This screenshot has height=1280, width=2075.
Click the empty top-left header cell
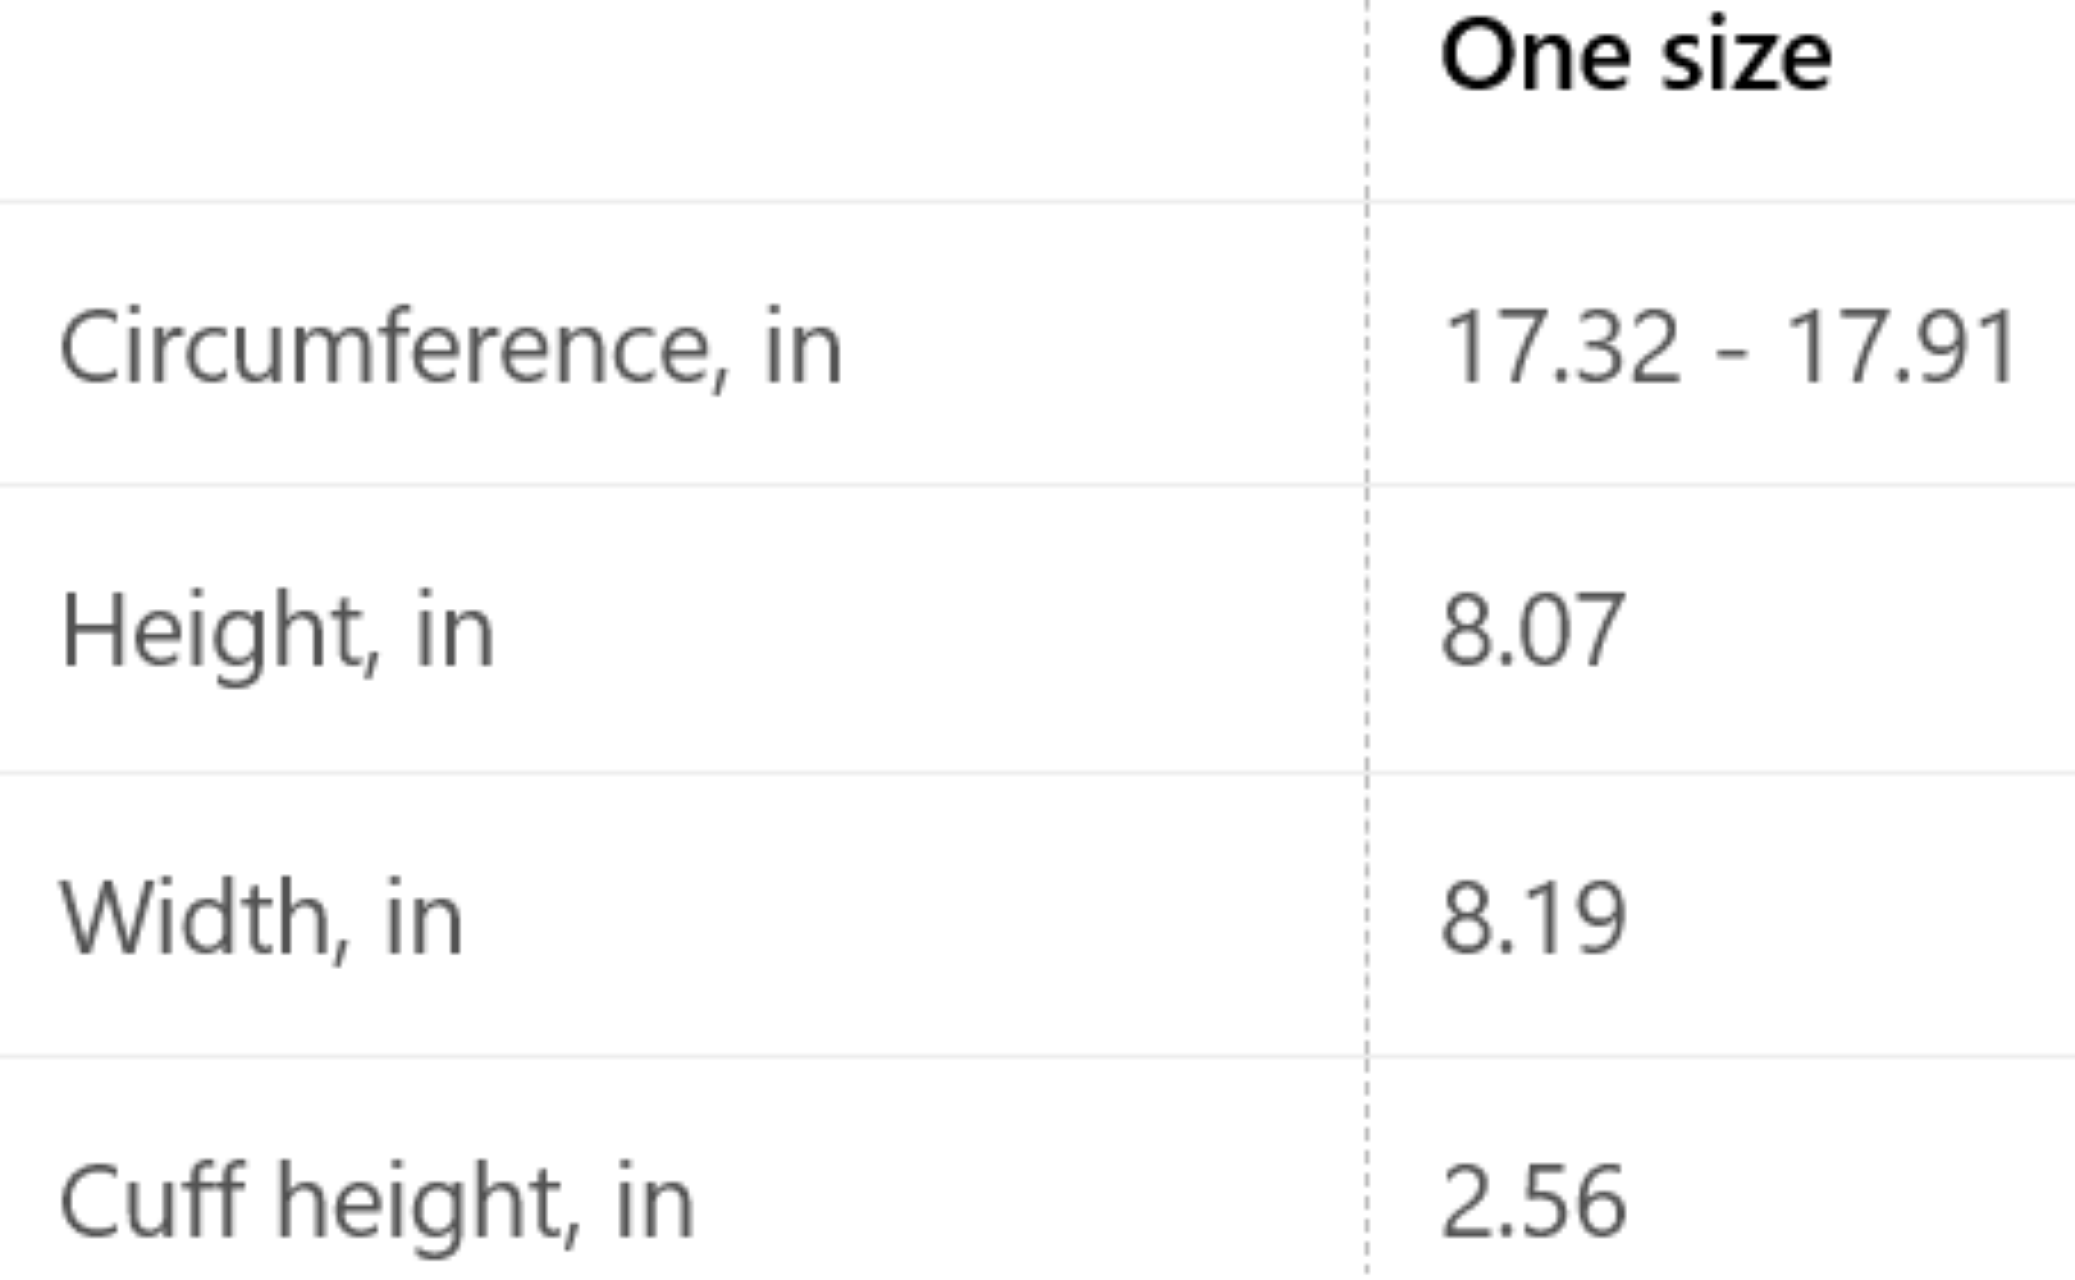pyautogui.click(x=683, y=100)
